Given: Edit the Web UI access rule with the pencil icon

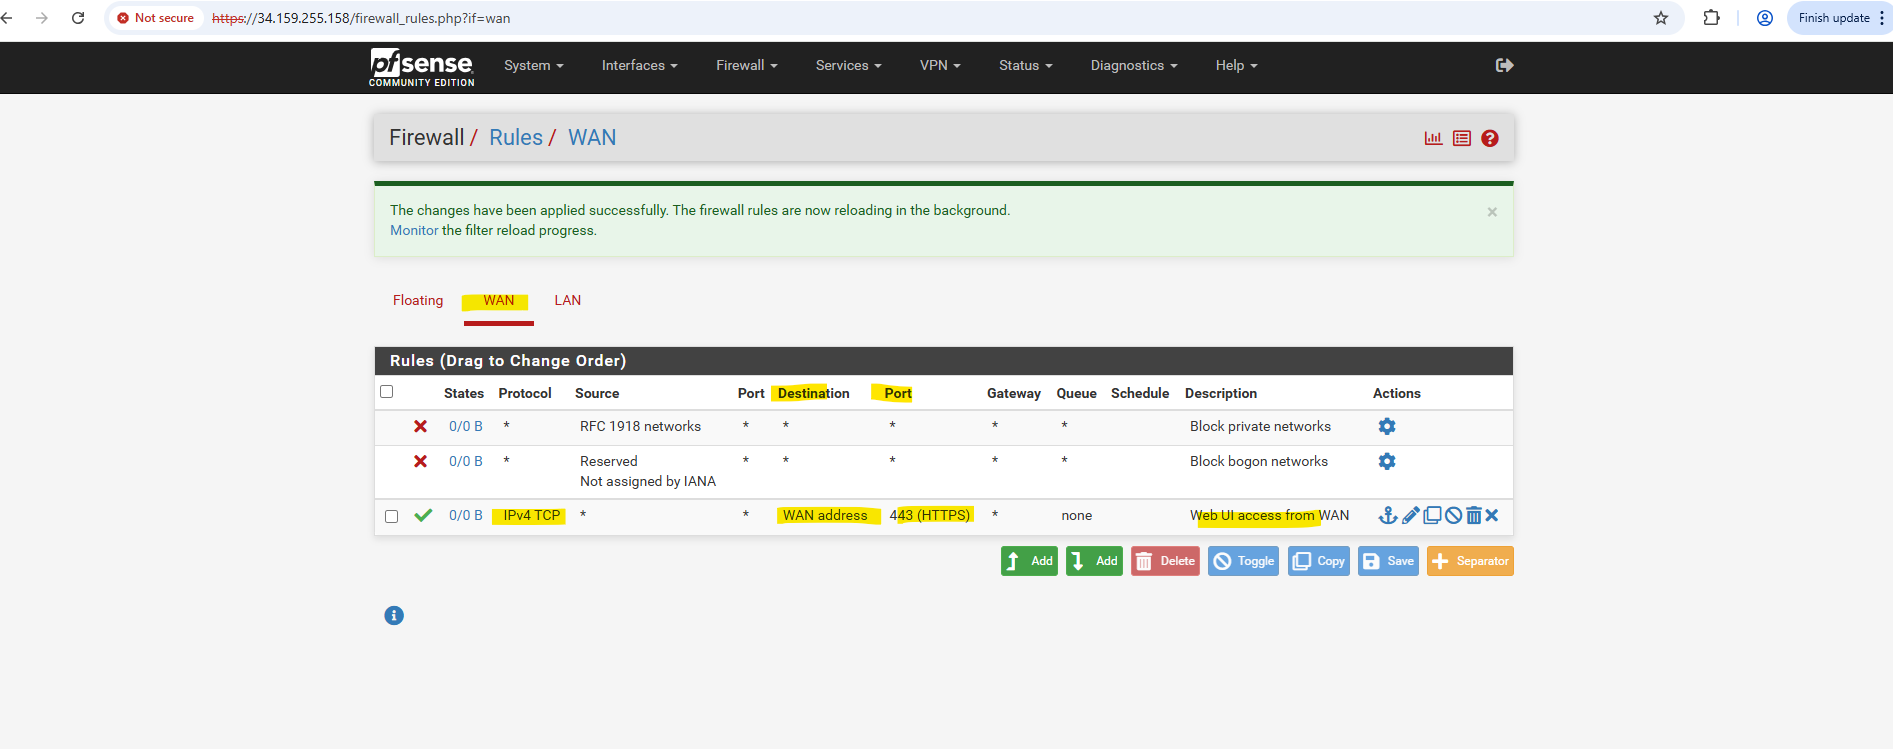Looking at the screenshot, I should (1410, 515).
